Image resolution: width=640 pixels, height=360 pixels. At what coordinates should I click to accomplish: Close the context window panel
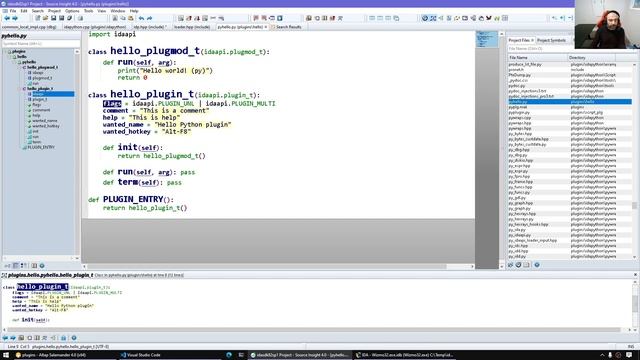point(635,275)
